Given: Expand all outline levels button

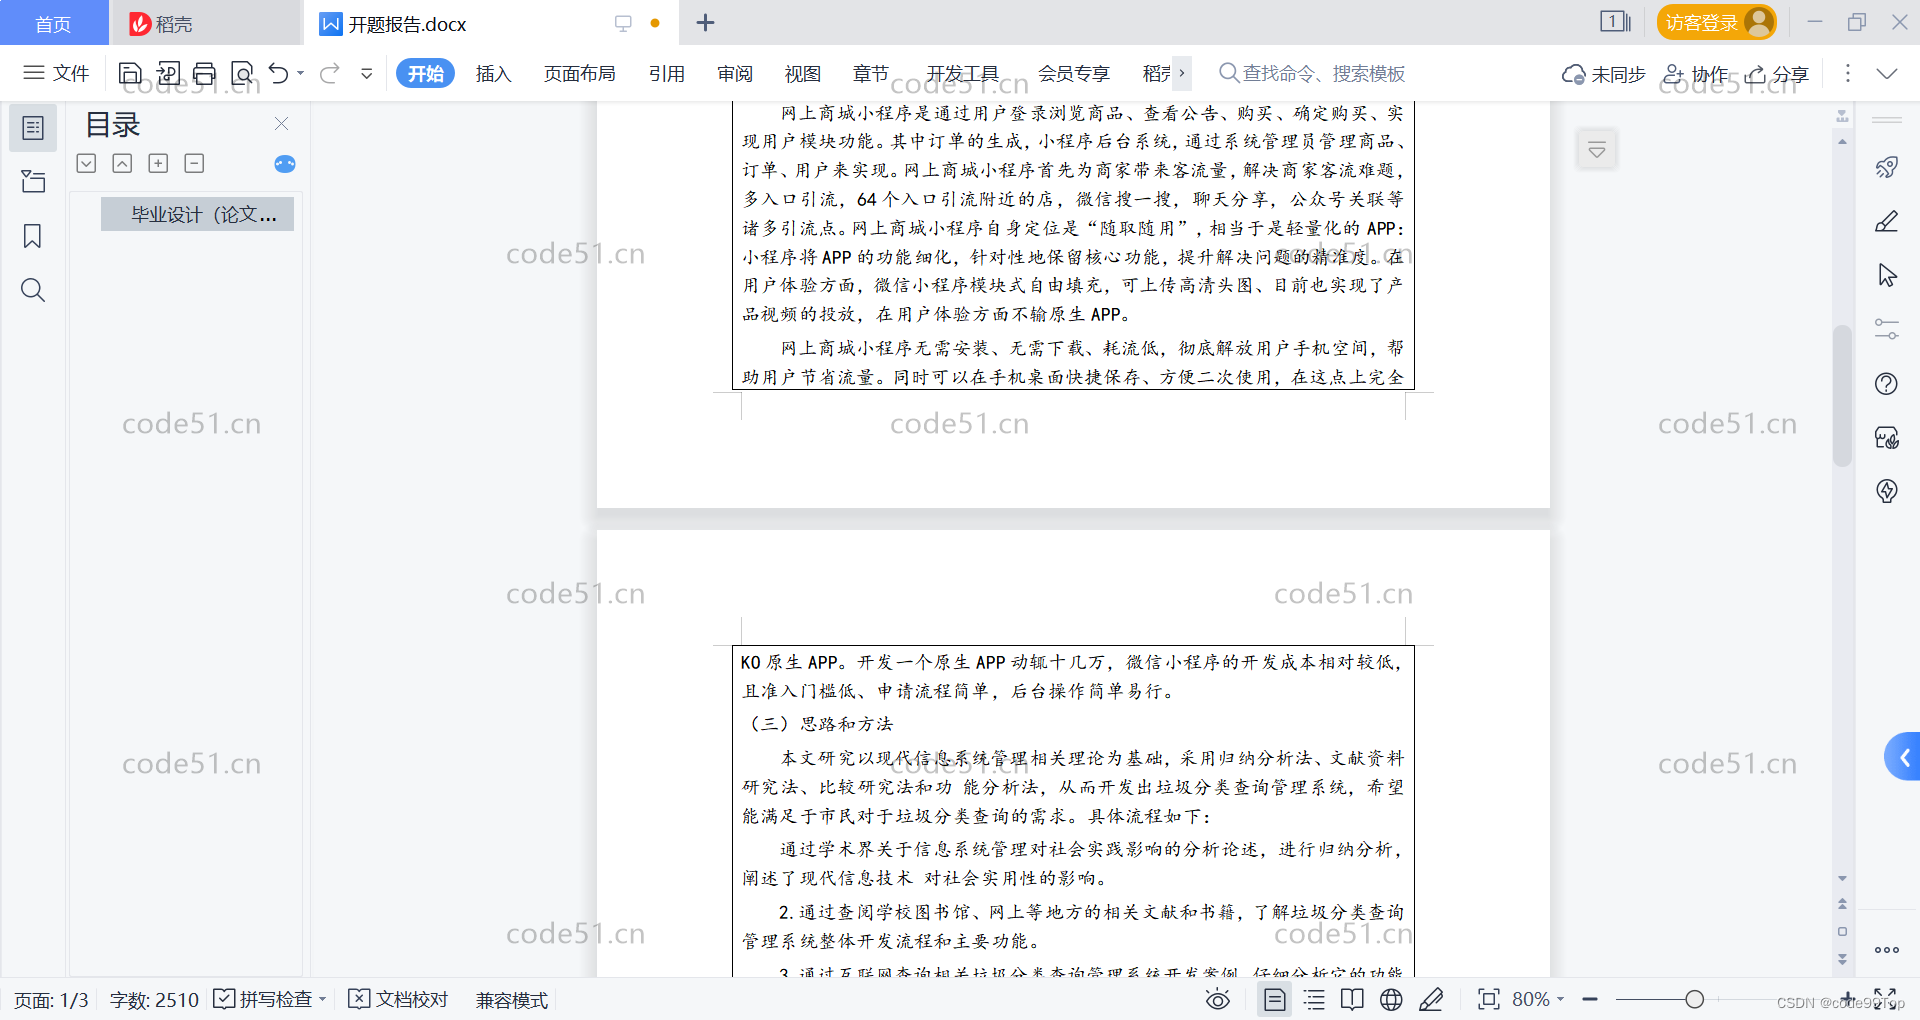Looking at the screenshot, I should [x=86, y=163].
